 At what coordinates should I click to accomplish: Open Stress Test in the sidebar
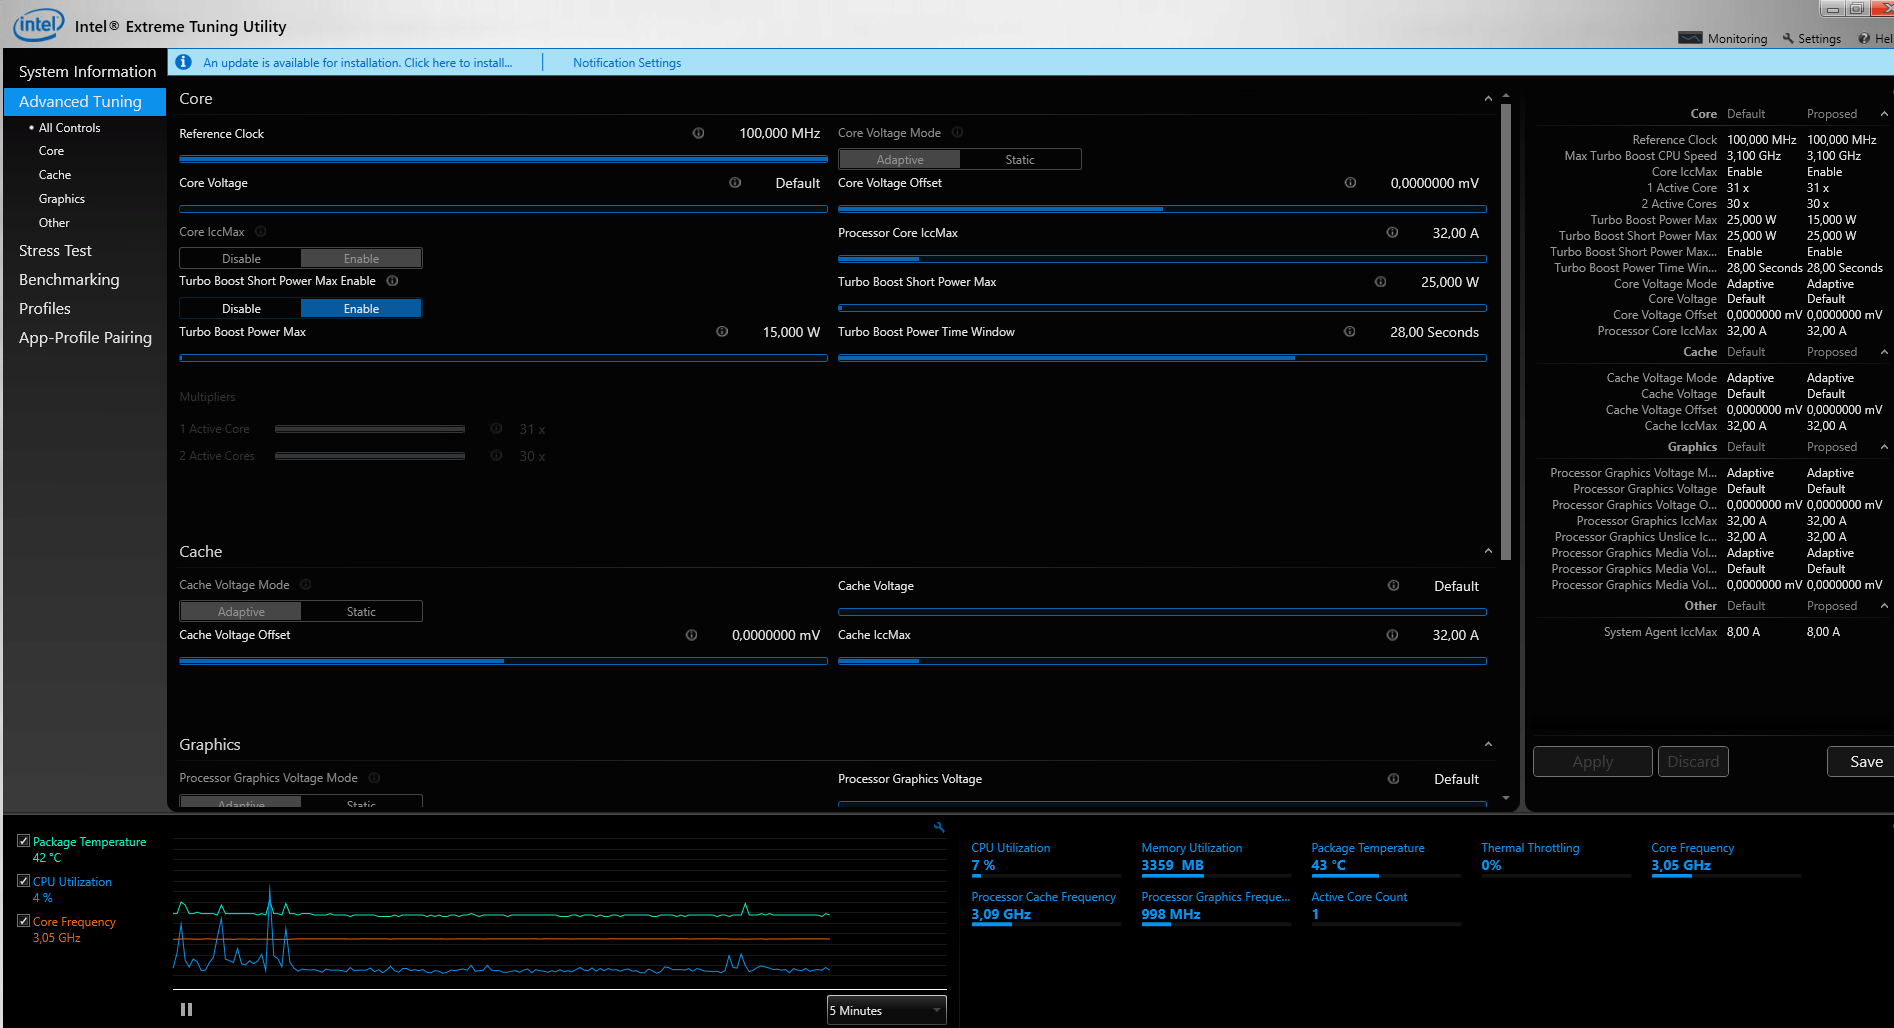coord(55,251)
